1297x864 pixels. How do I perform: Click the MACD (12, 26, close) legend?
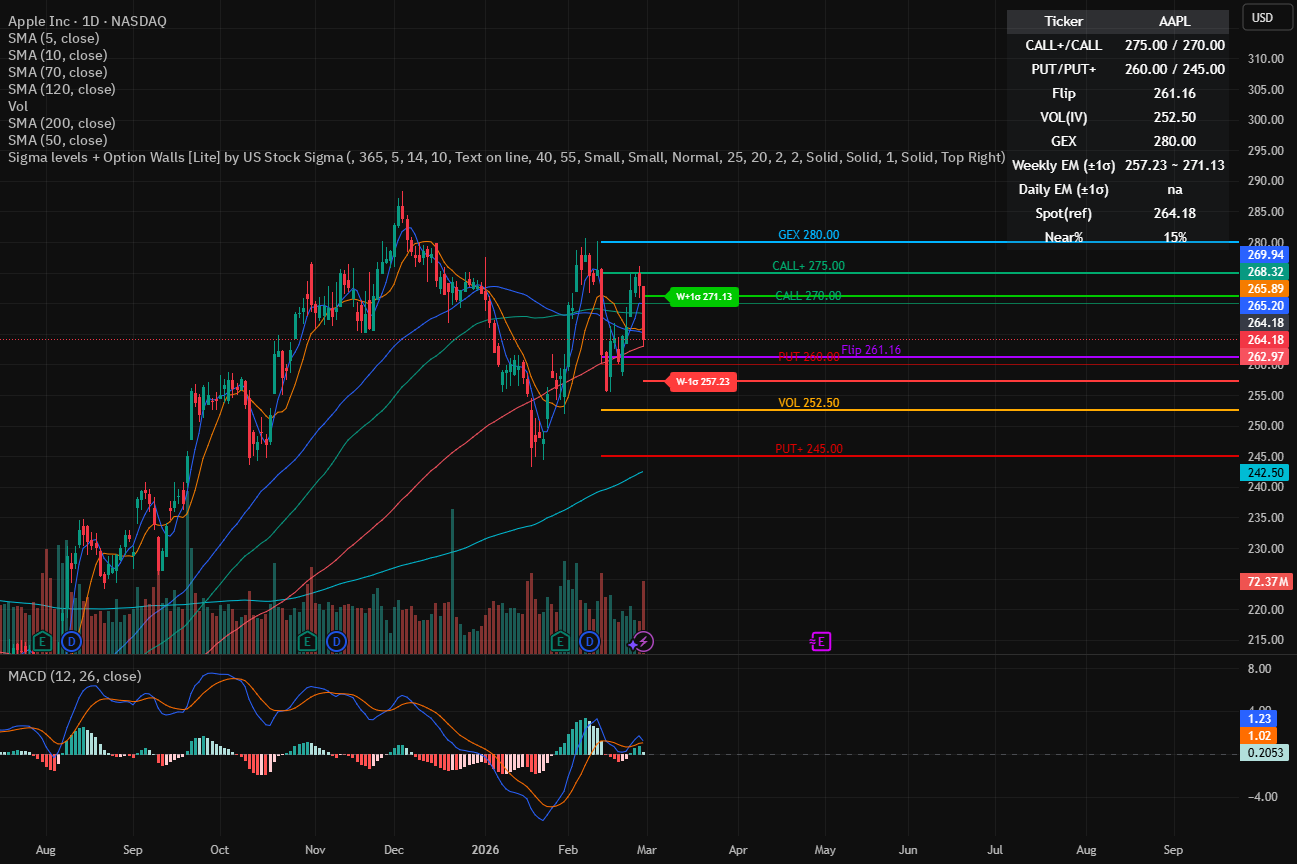coord(75,676)
